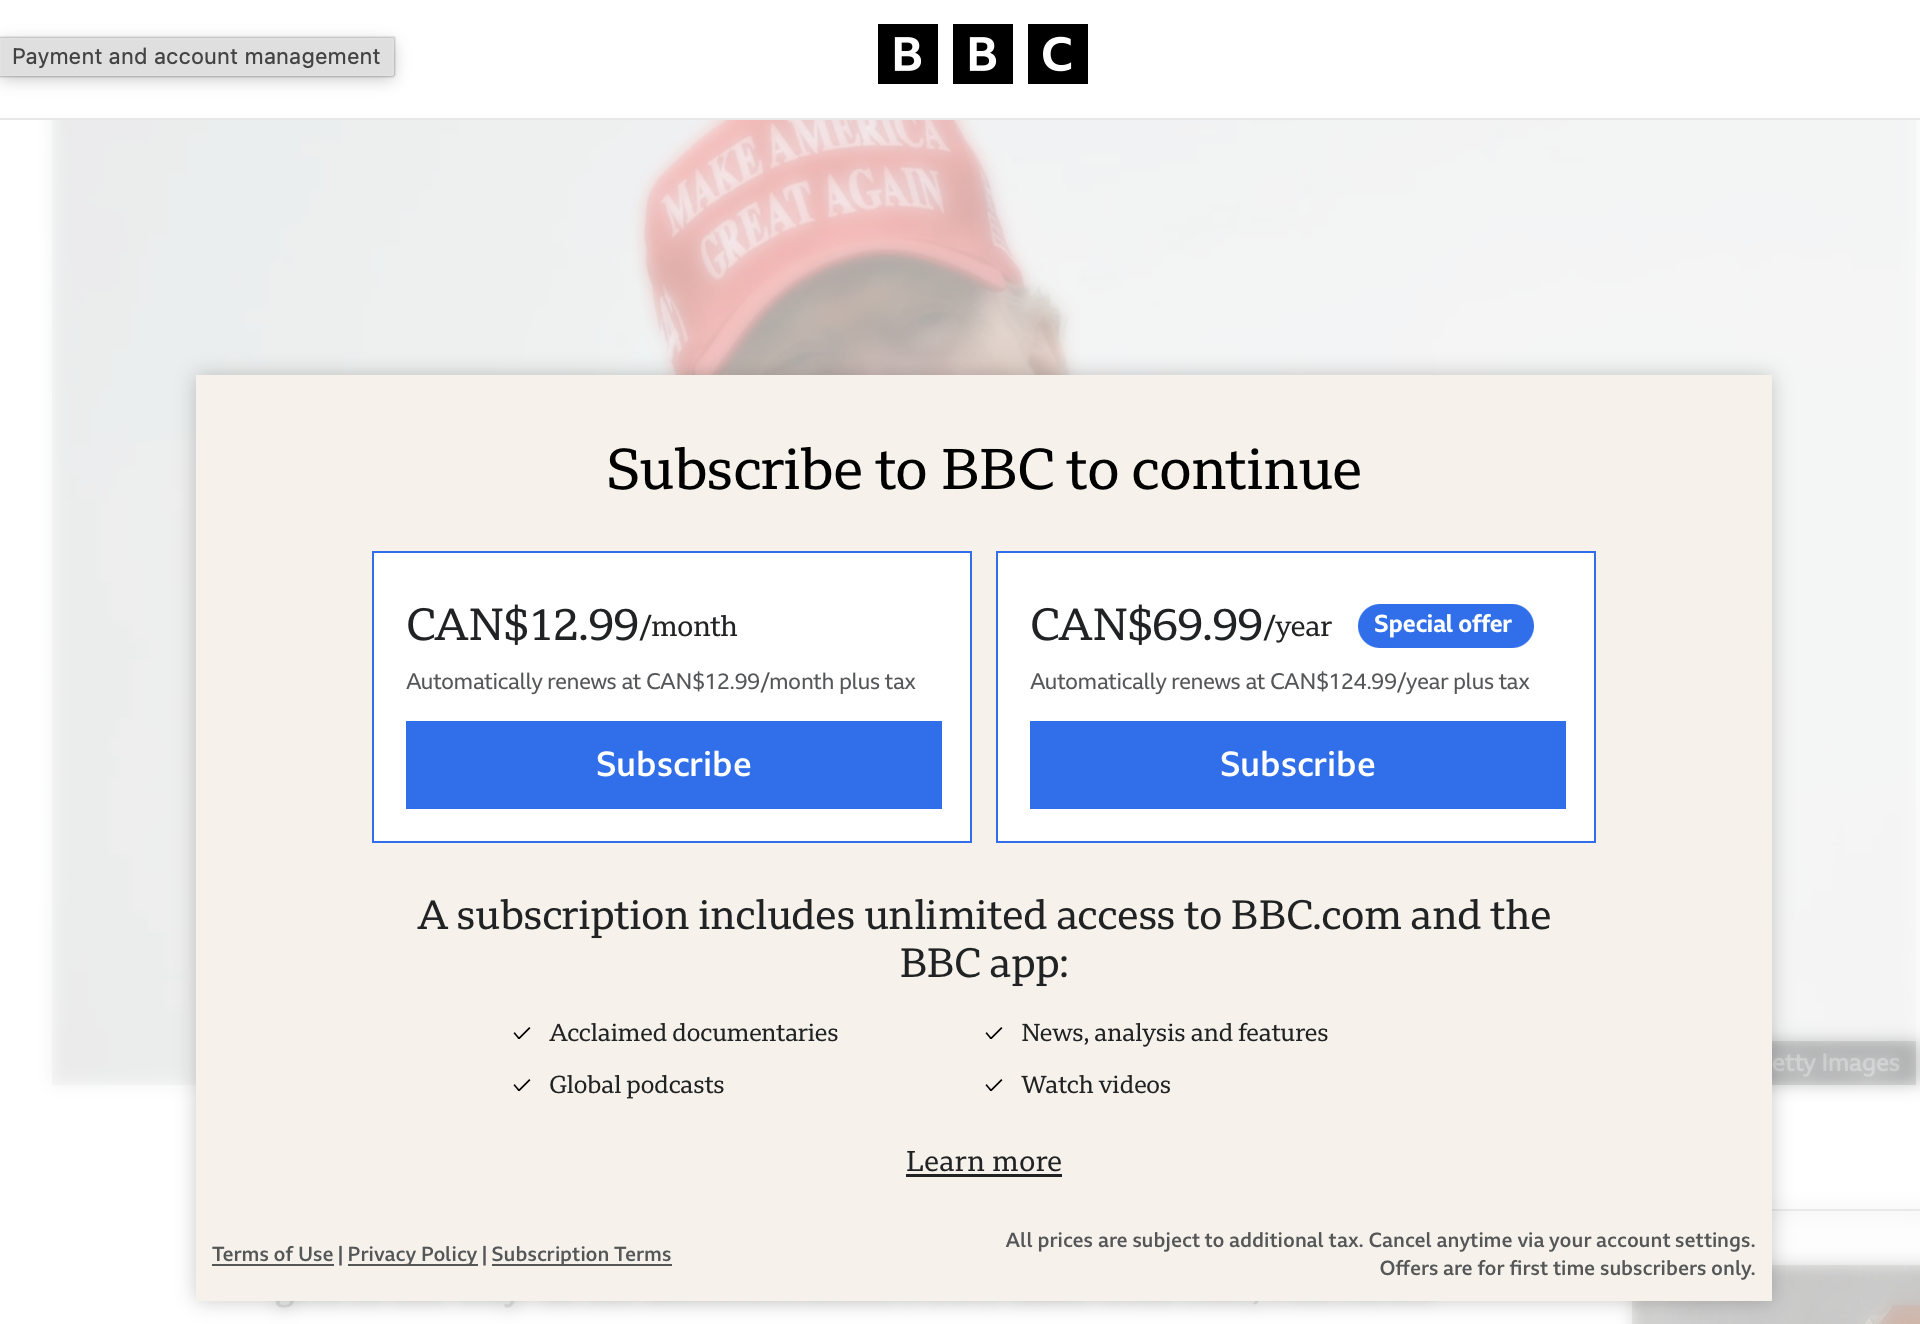Subscribe to the CAN$69.99 yearly plan

coord(1298,765)
